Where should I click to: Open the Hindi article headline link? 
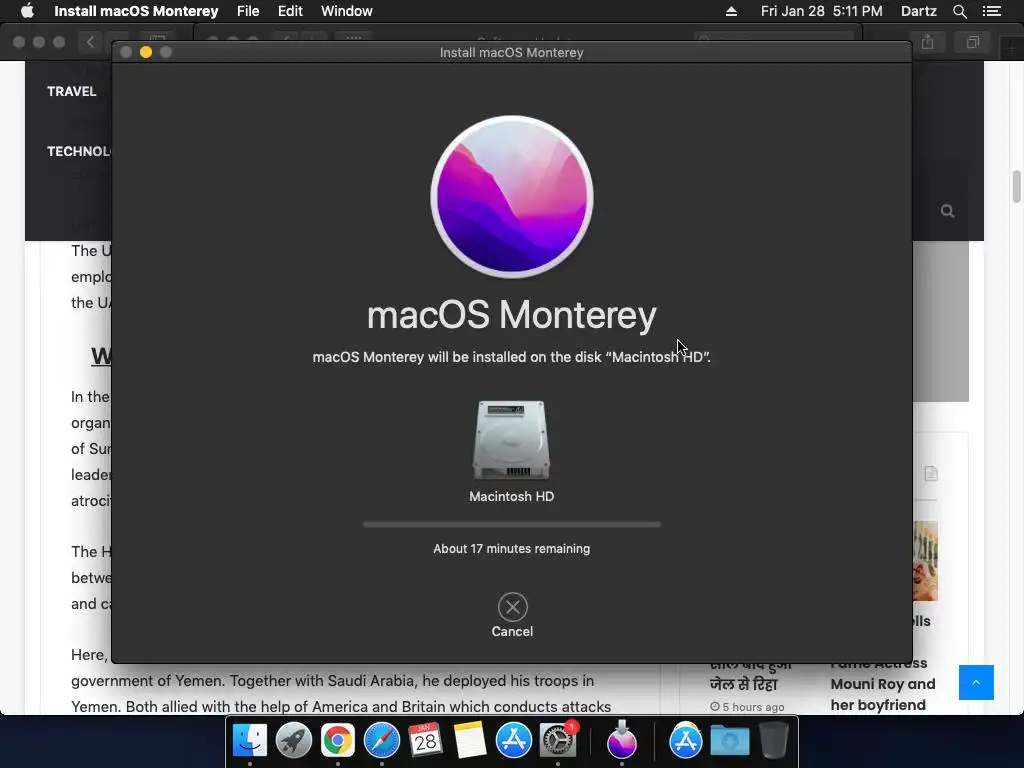click(x=750, y=674)
